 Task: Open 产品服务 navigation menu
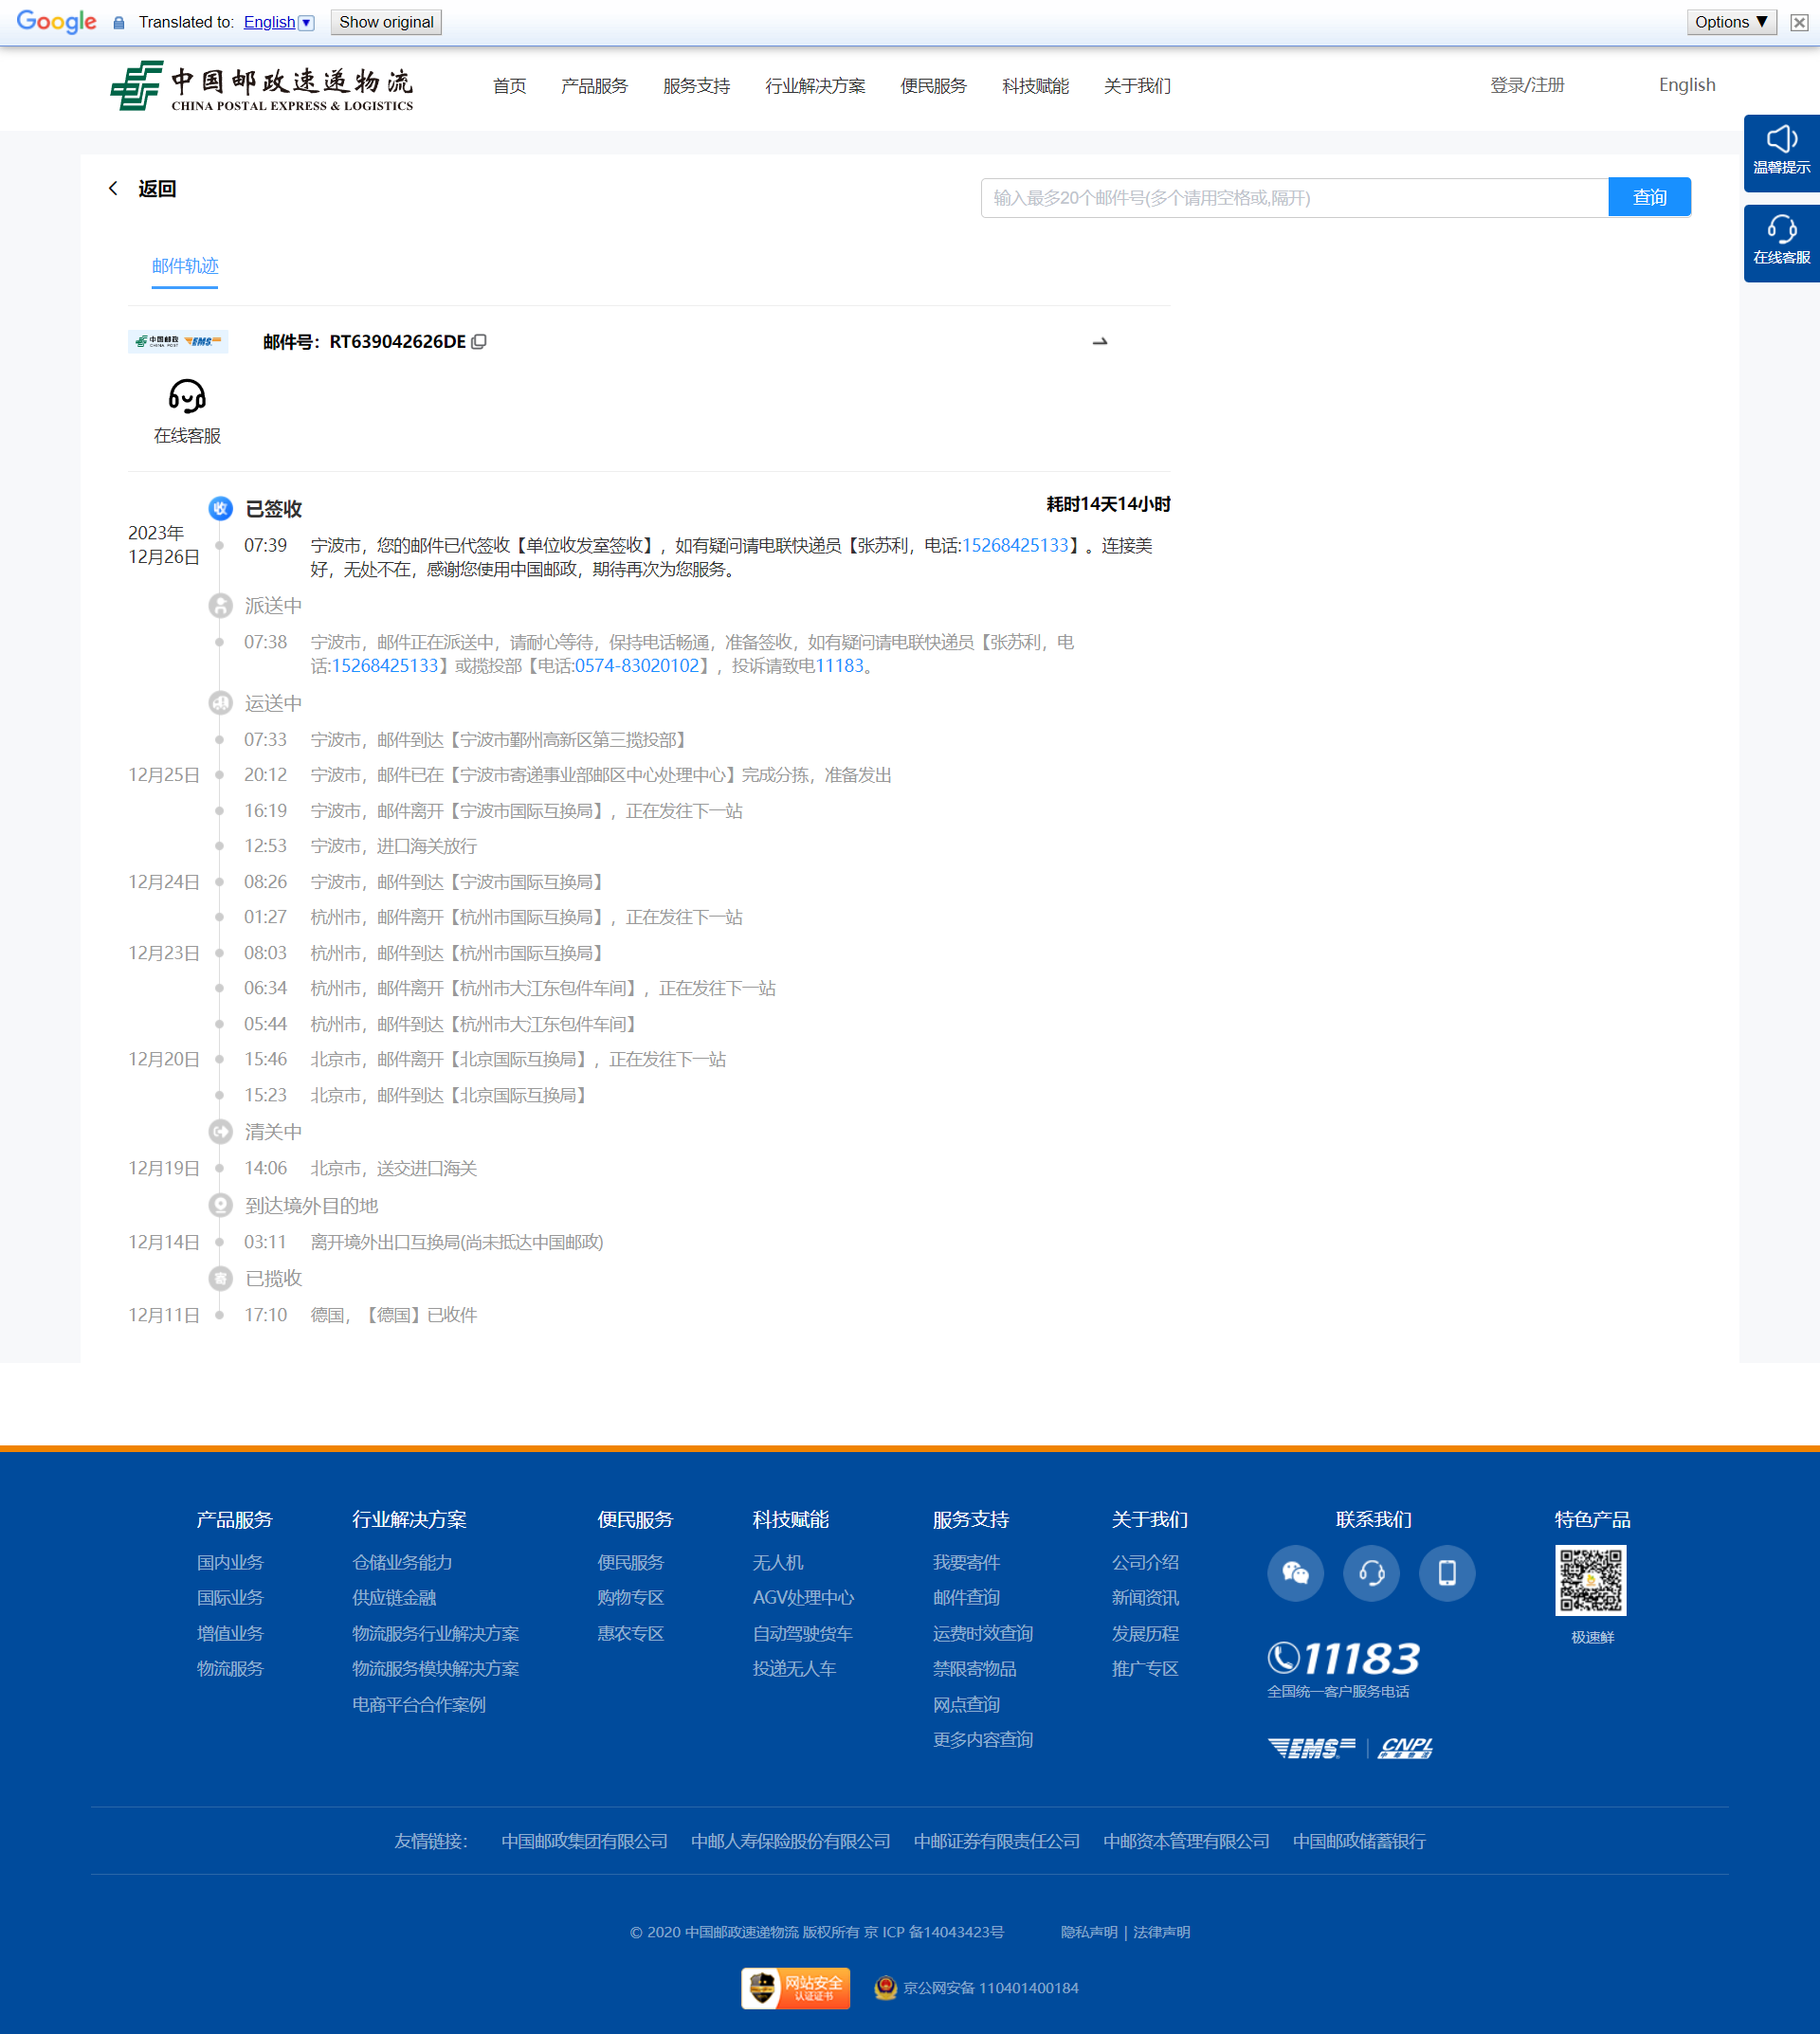tap(594, 86)
